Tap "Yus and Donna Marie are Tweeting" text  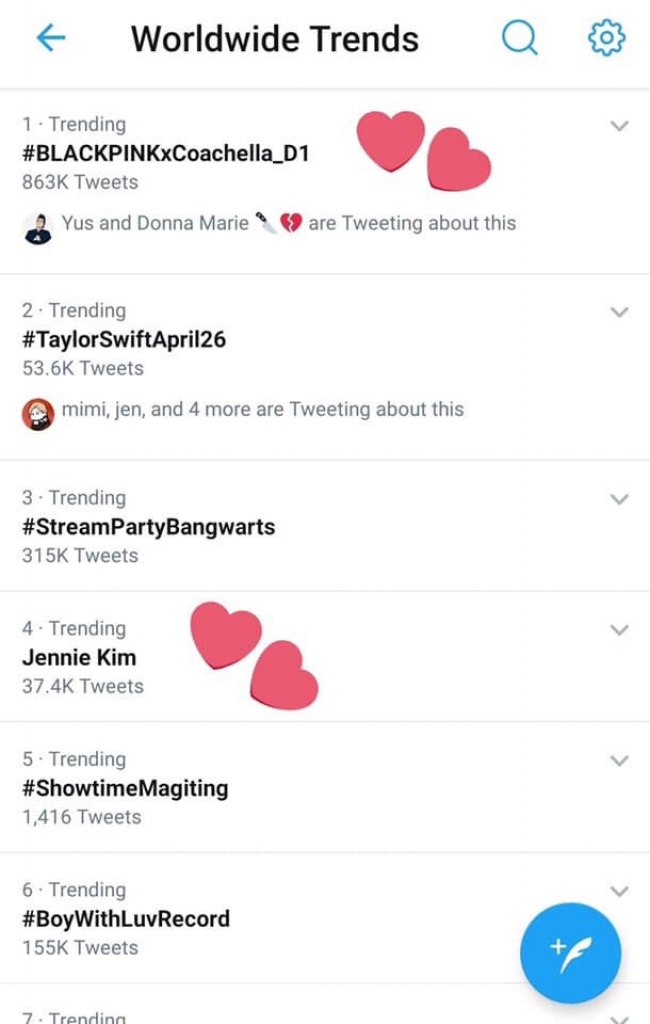(289, 223)
